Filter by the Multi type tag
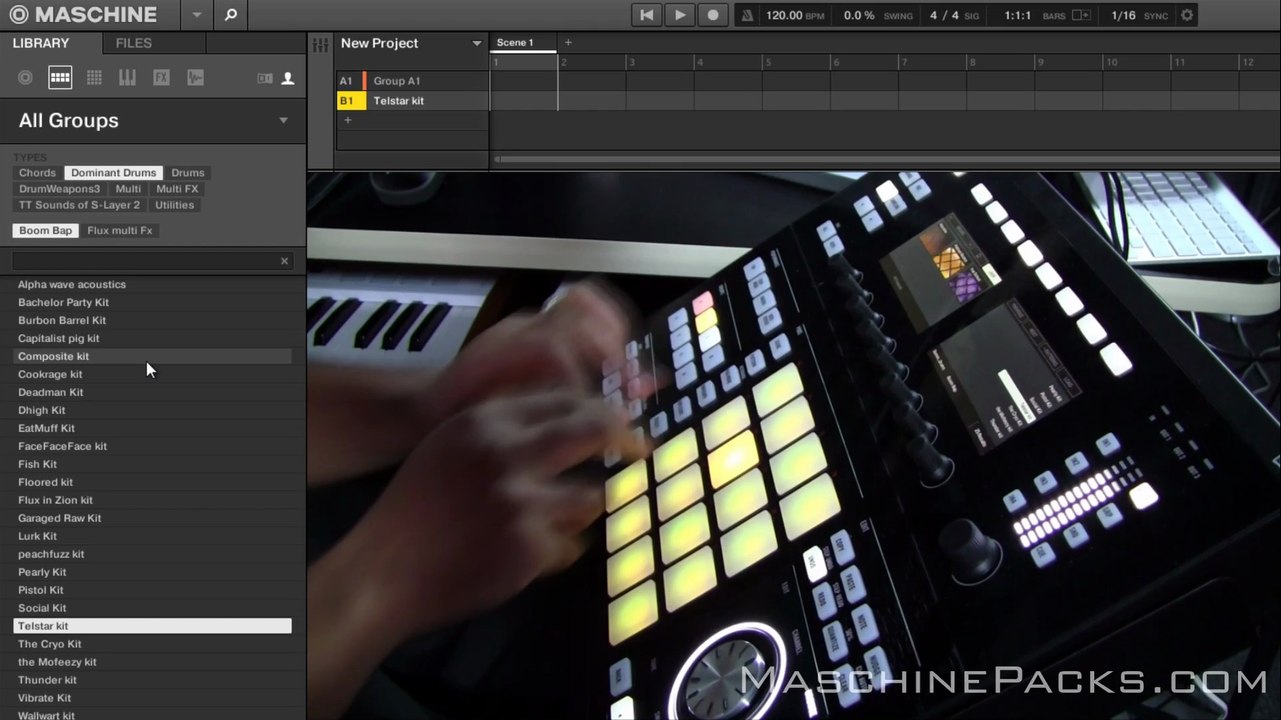This screenshot has width=1281, height=720. click(x=128, y=189)
